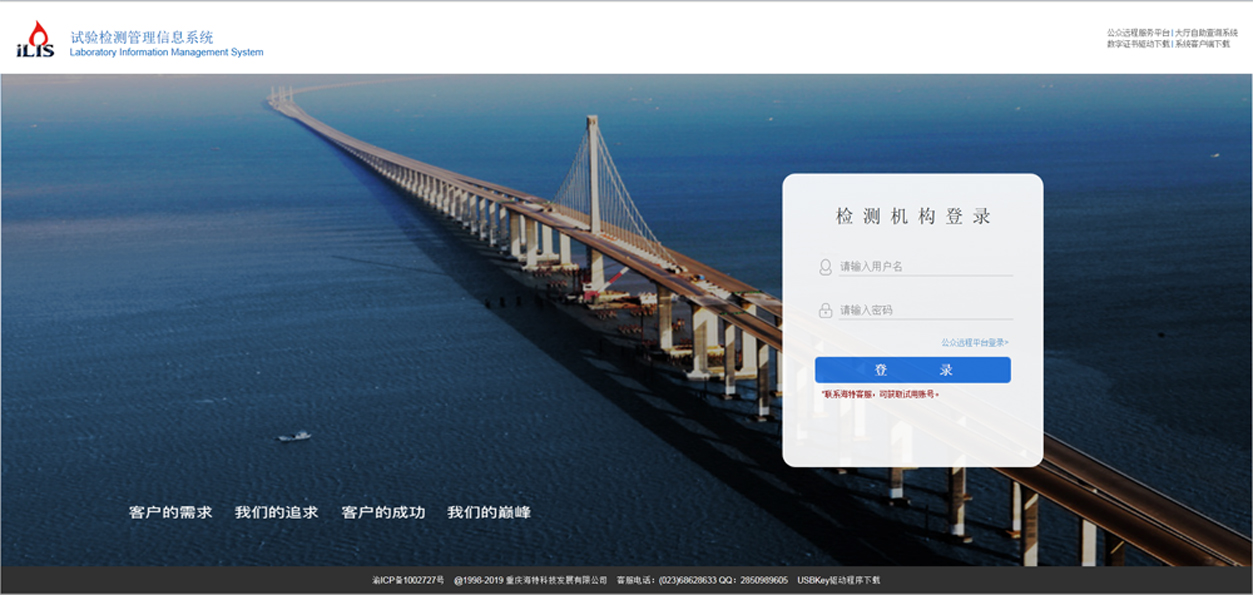Click the iLIS flame logo

pyautogui.click(x=36, y=40)
